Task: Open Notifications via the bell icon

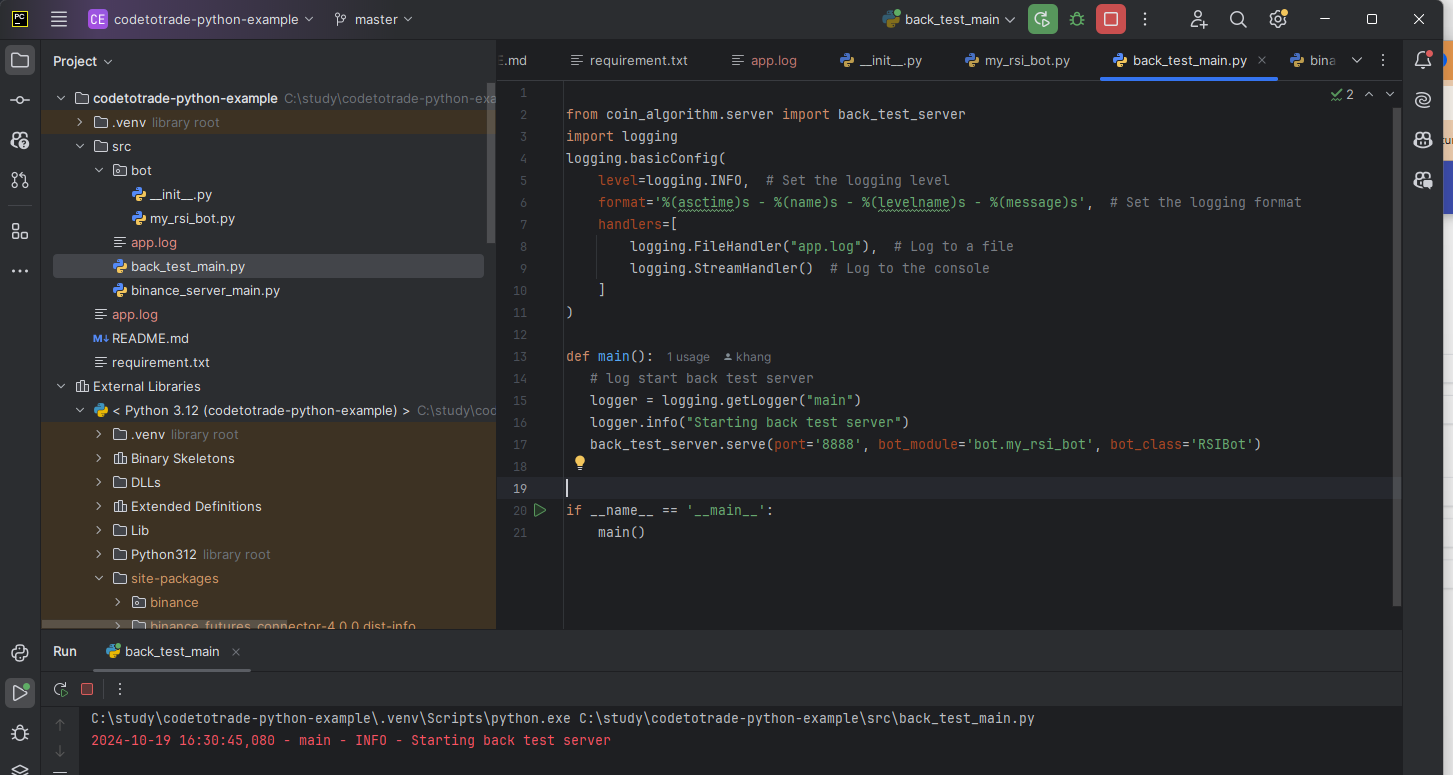Action: click(x=1423, y=60)
